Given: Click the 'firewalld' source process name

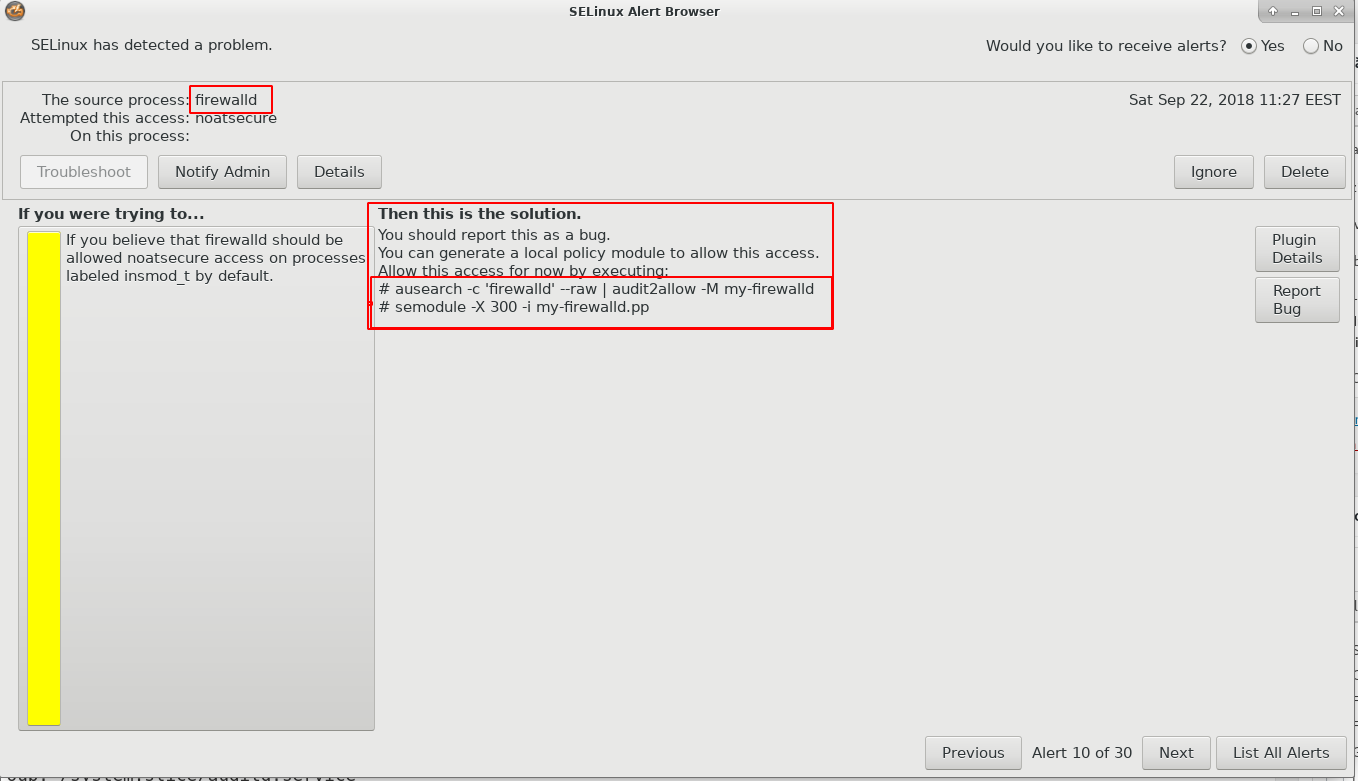Looking at the screenshot, I should point(226,100).
